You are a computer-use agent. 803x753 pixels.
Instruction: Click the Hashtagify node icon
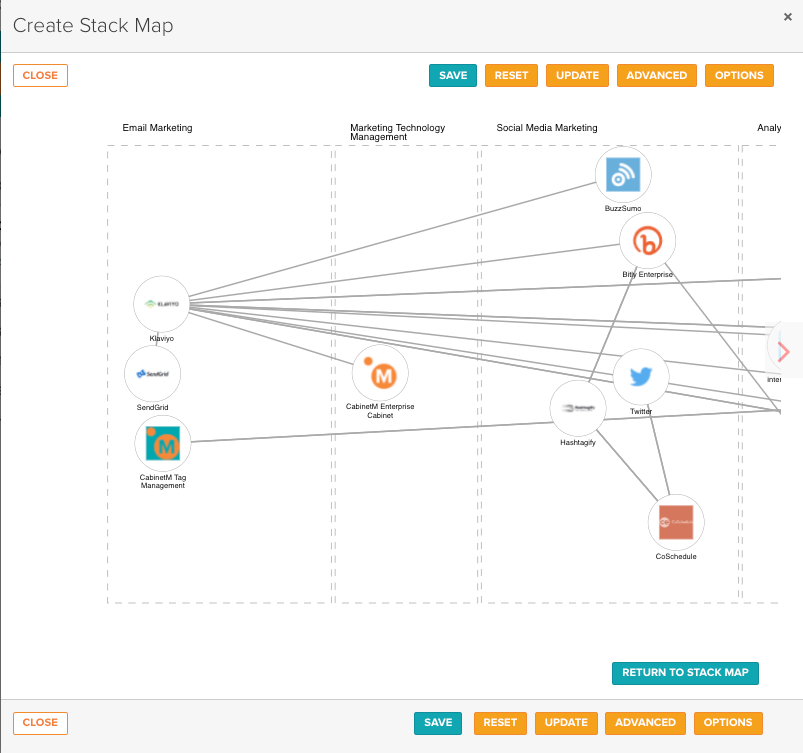pyautogui.click(x=578, y=408)
